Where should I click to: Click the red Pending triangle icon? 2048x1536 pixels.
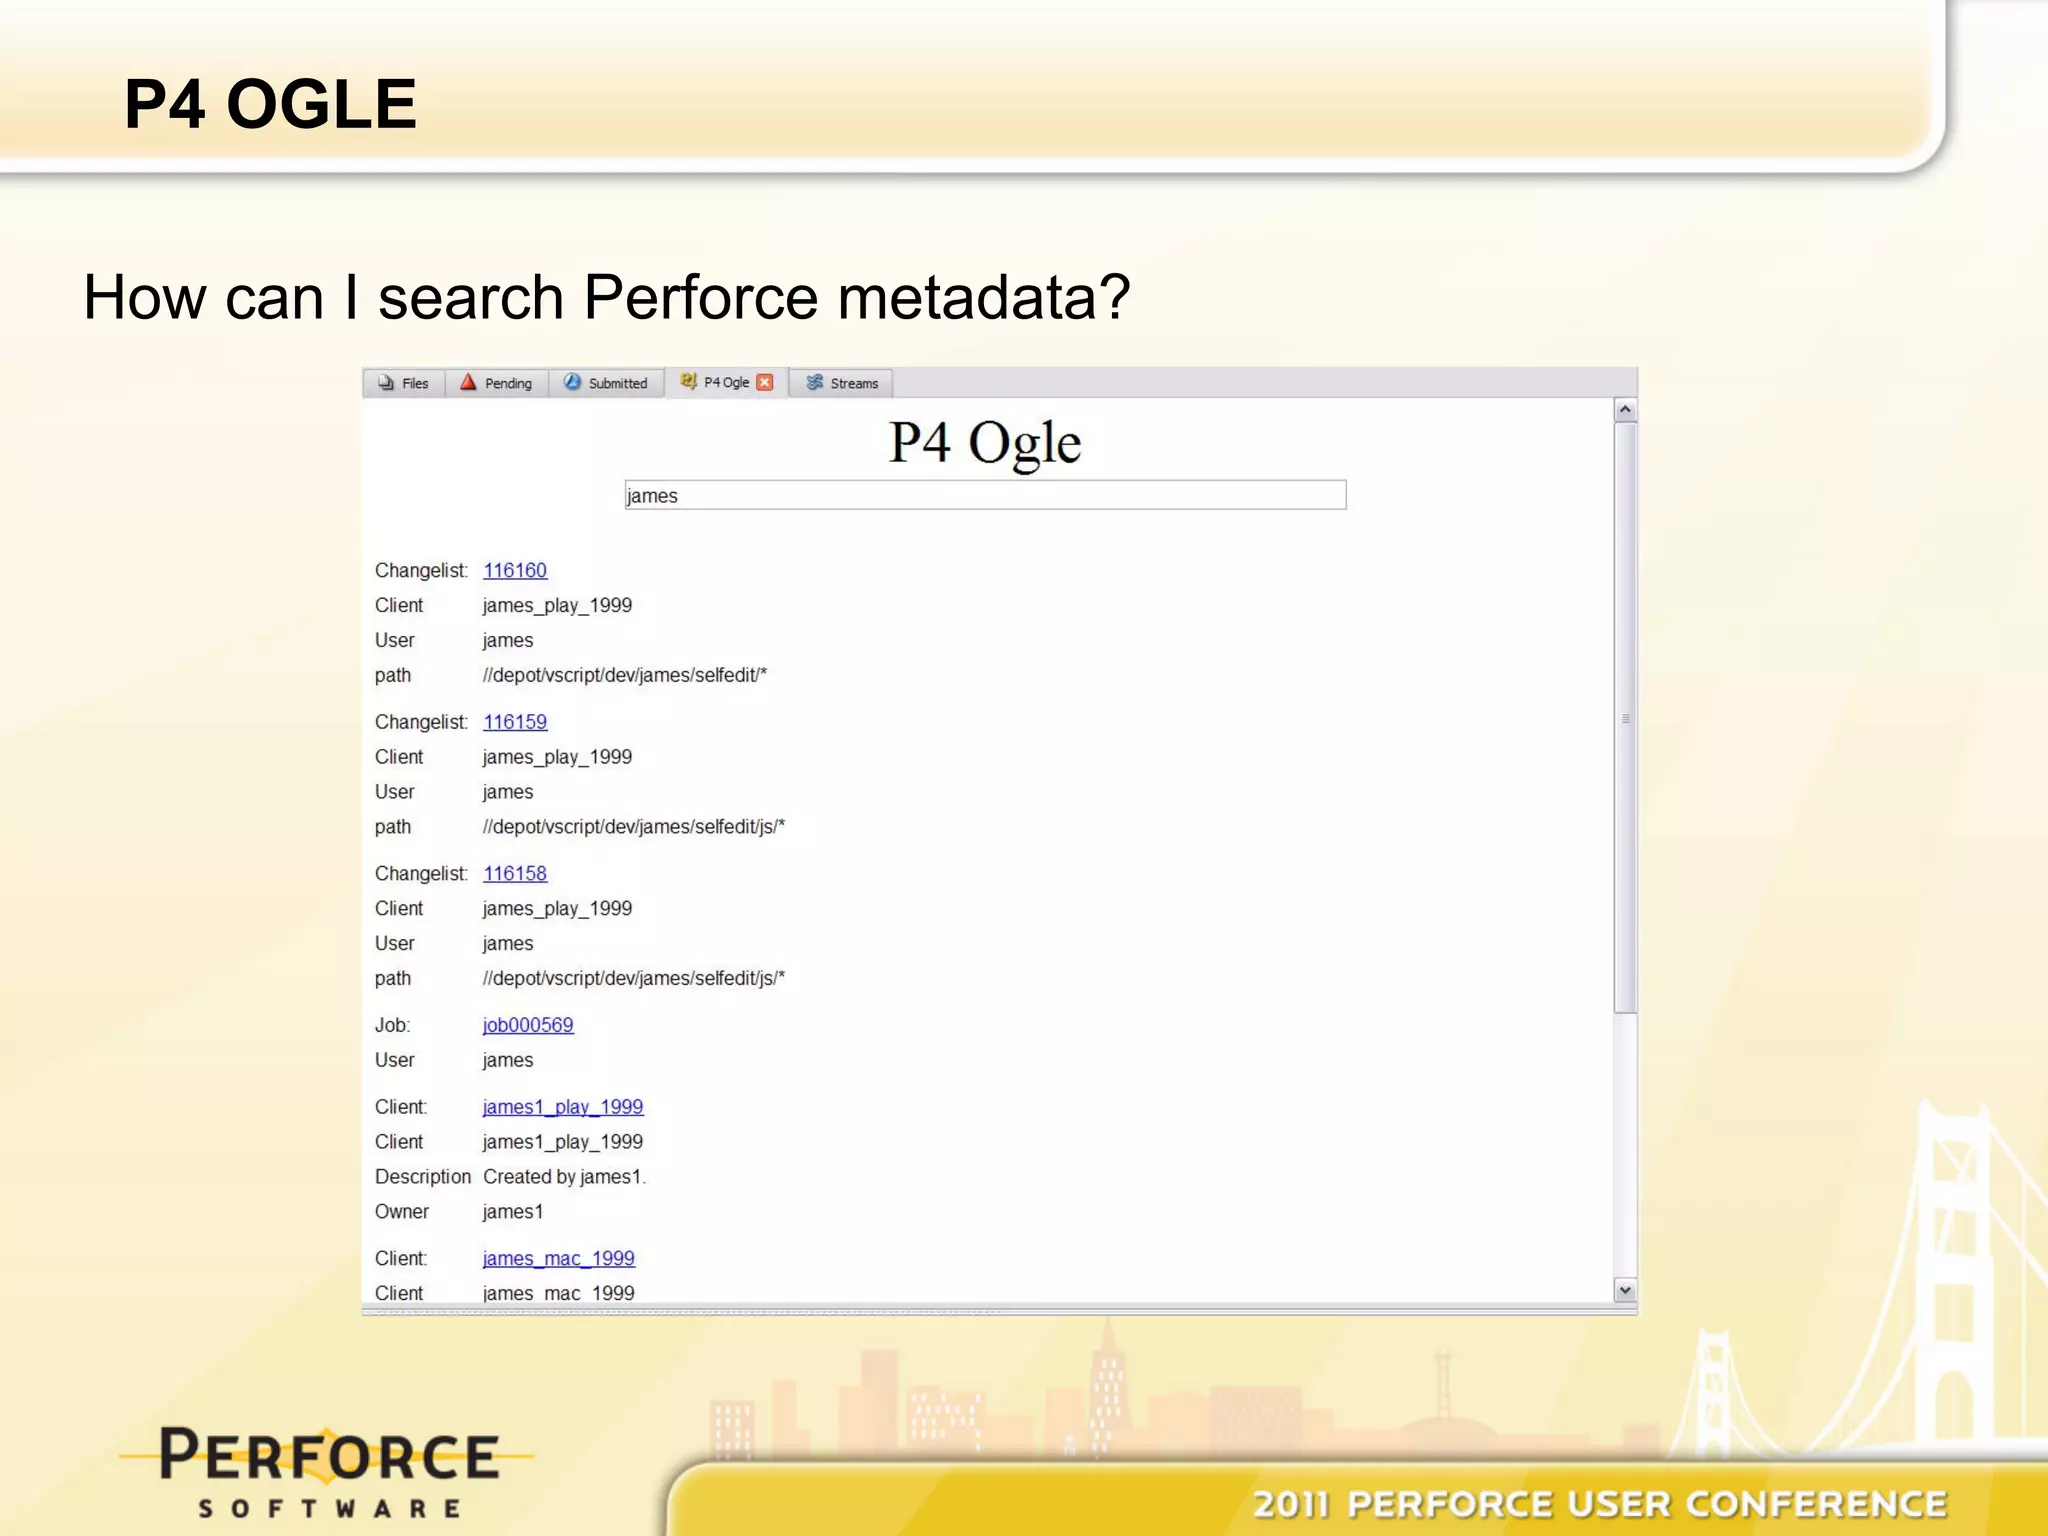[x=468, y=382]
